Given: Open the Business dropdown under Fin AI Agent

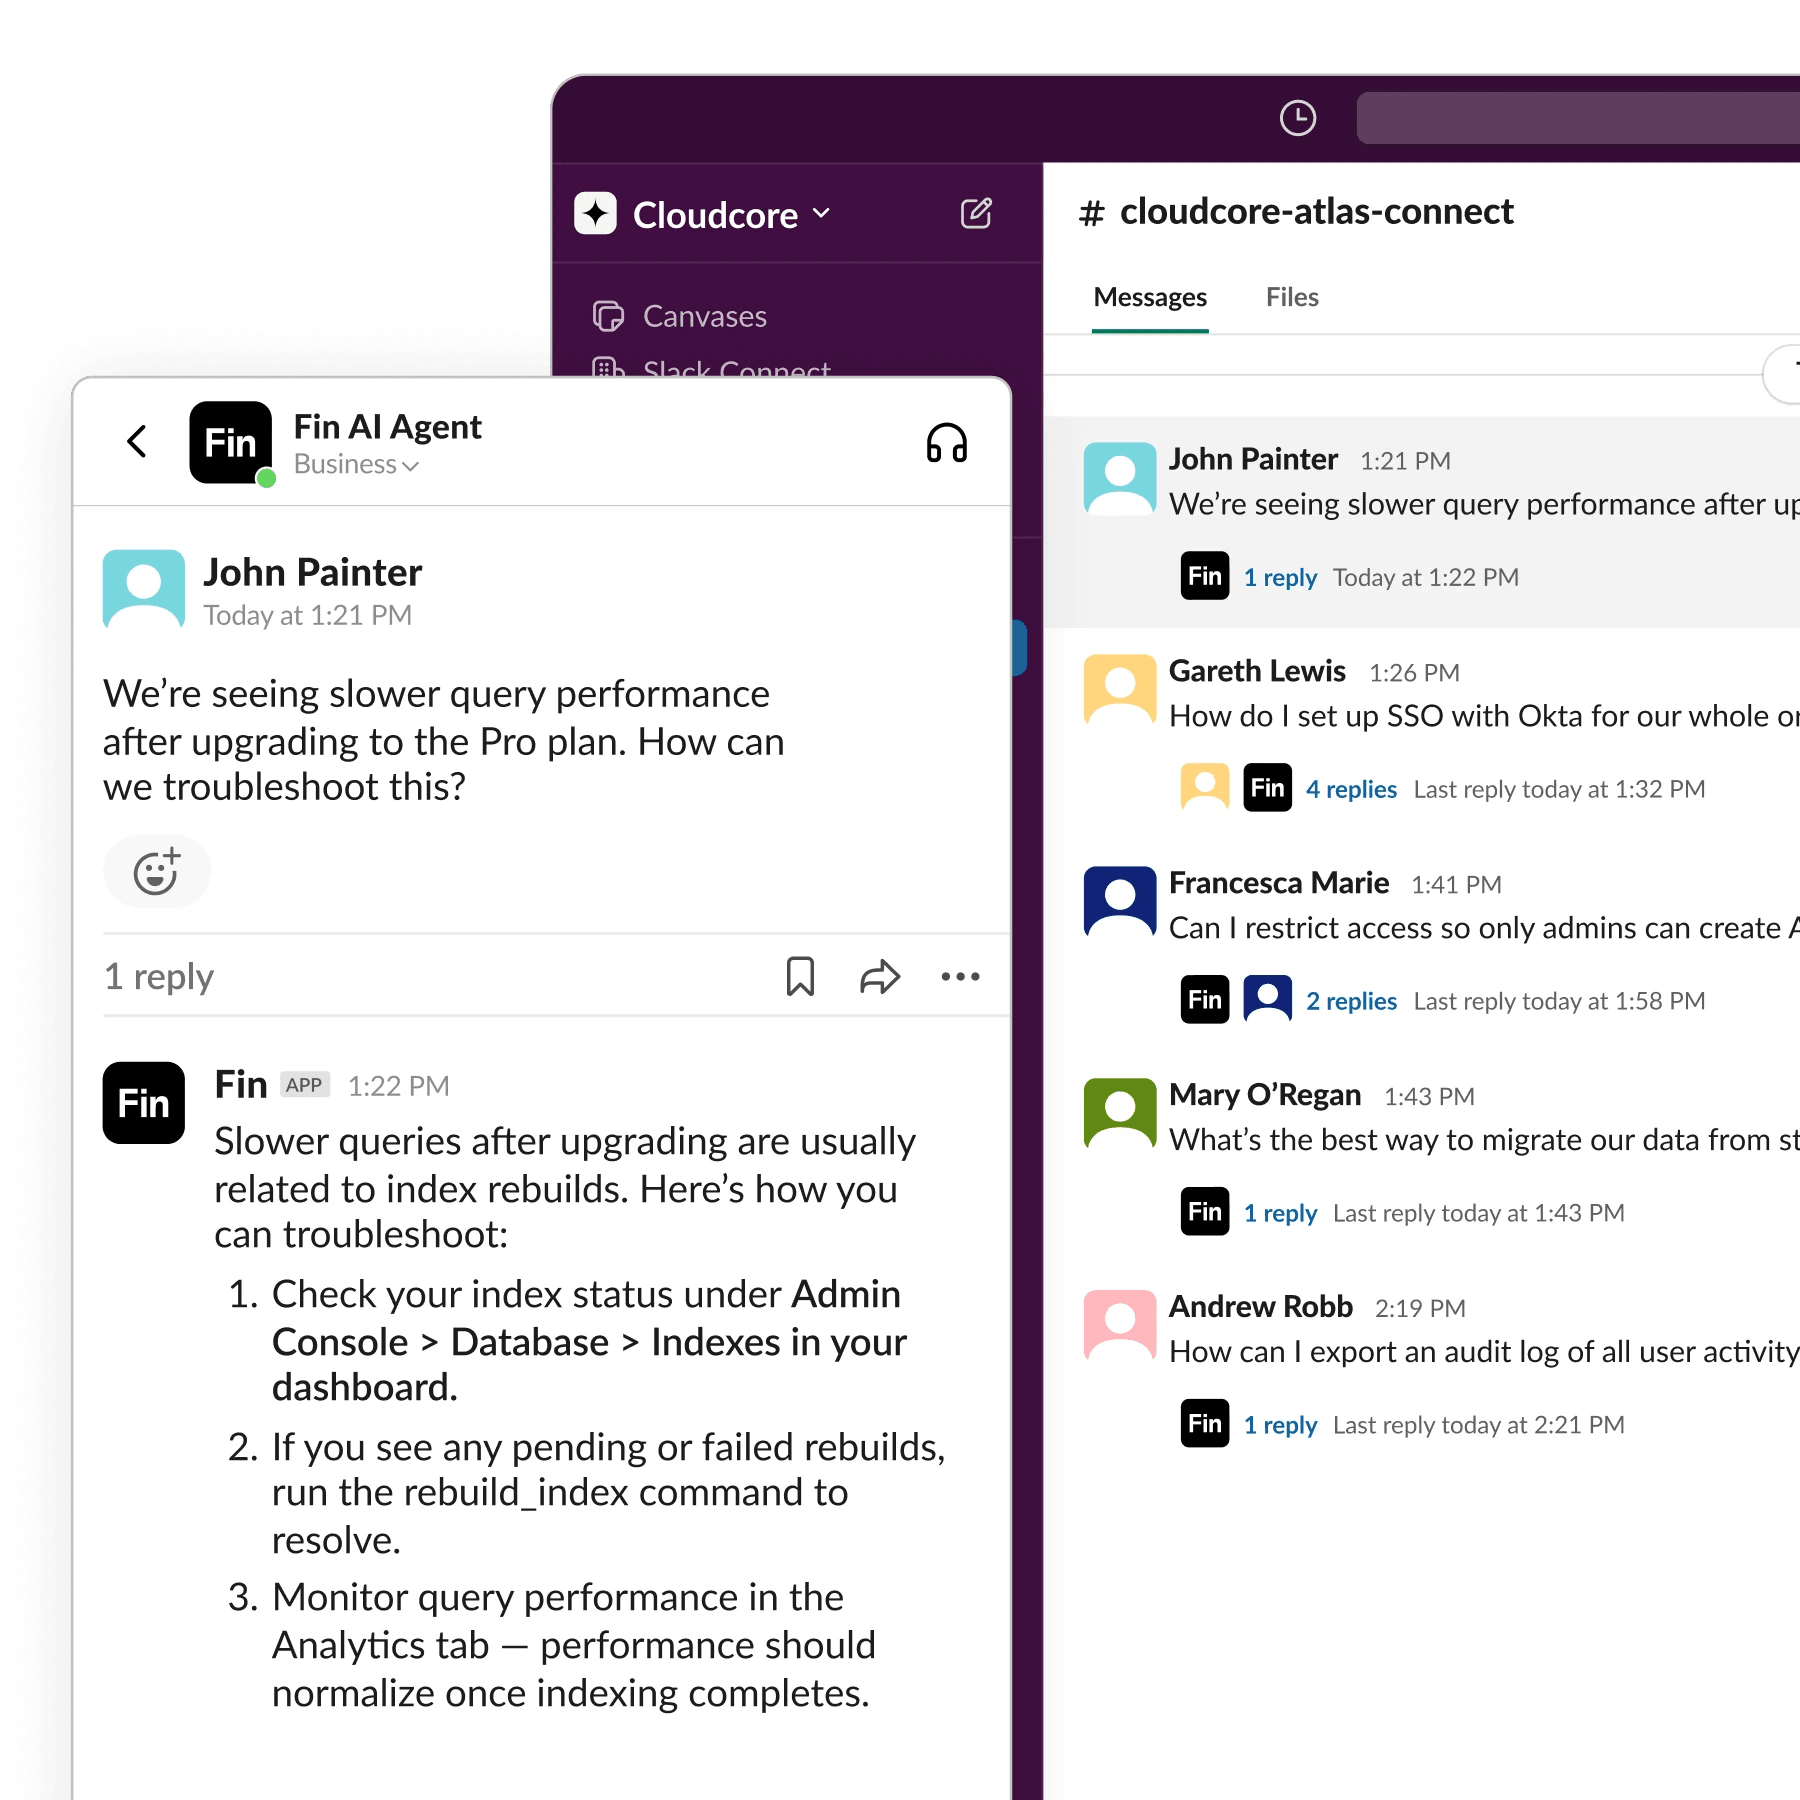Looking at the screenshot, I should tap(356, 465).
